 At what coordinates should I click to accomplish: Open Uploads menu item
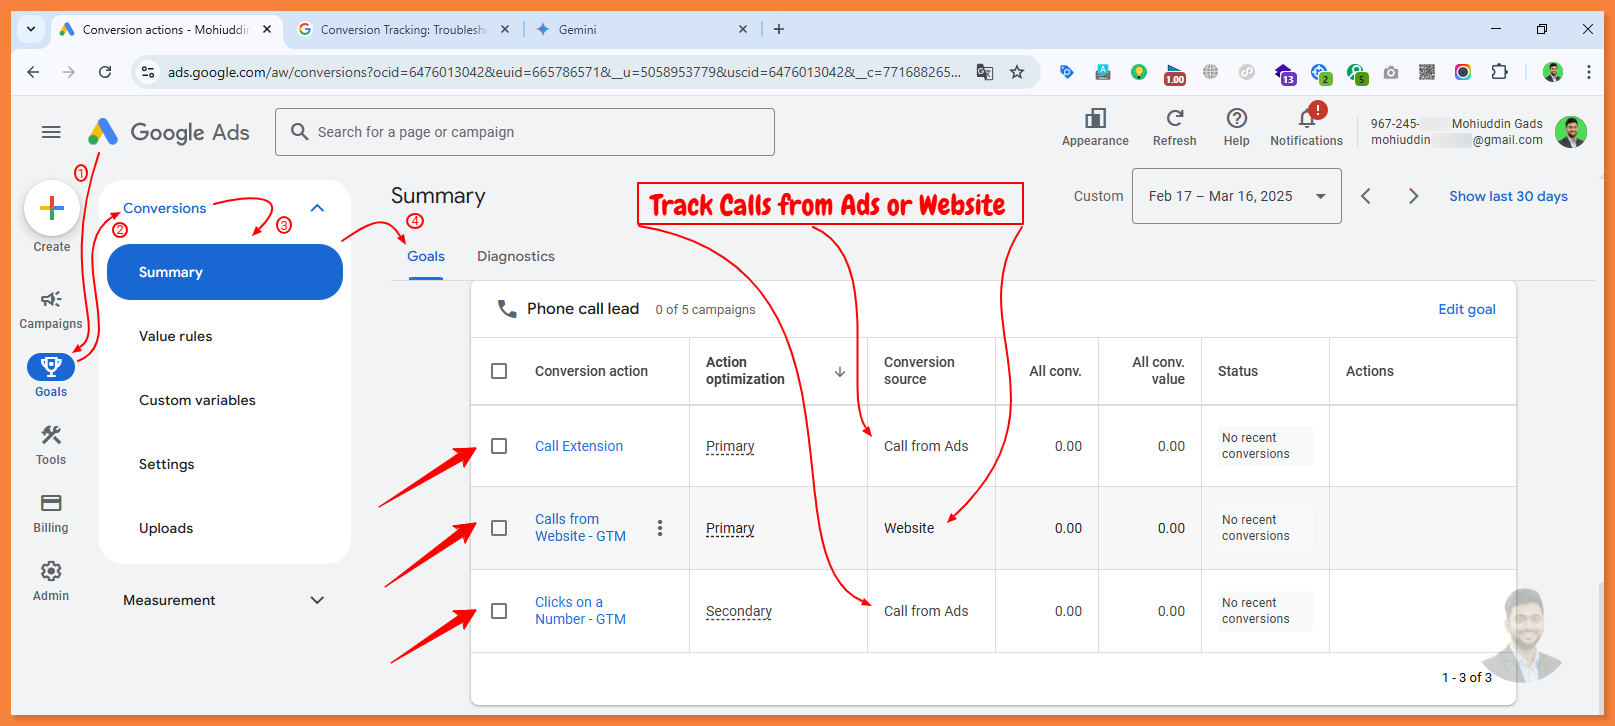pyautogui.click(x=166, y=528)
